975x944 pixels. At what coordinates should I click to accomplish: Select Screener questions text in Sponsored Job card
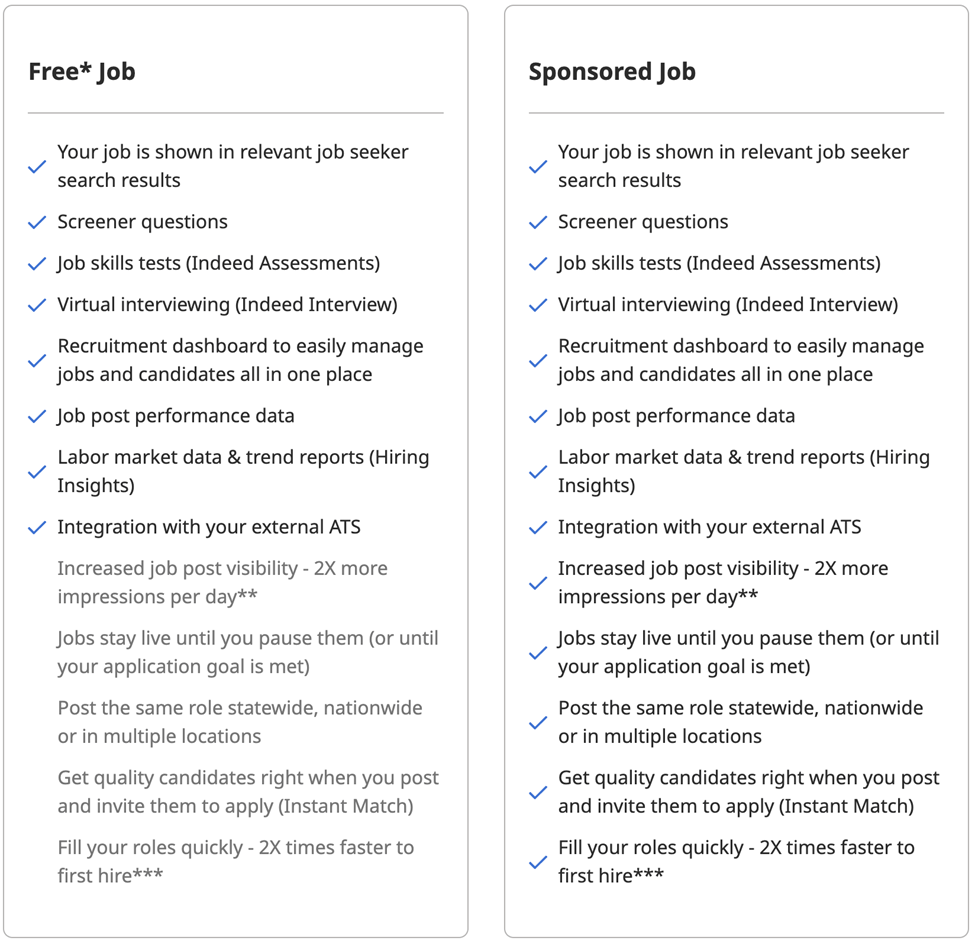click(x=643, y=222)
